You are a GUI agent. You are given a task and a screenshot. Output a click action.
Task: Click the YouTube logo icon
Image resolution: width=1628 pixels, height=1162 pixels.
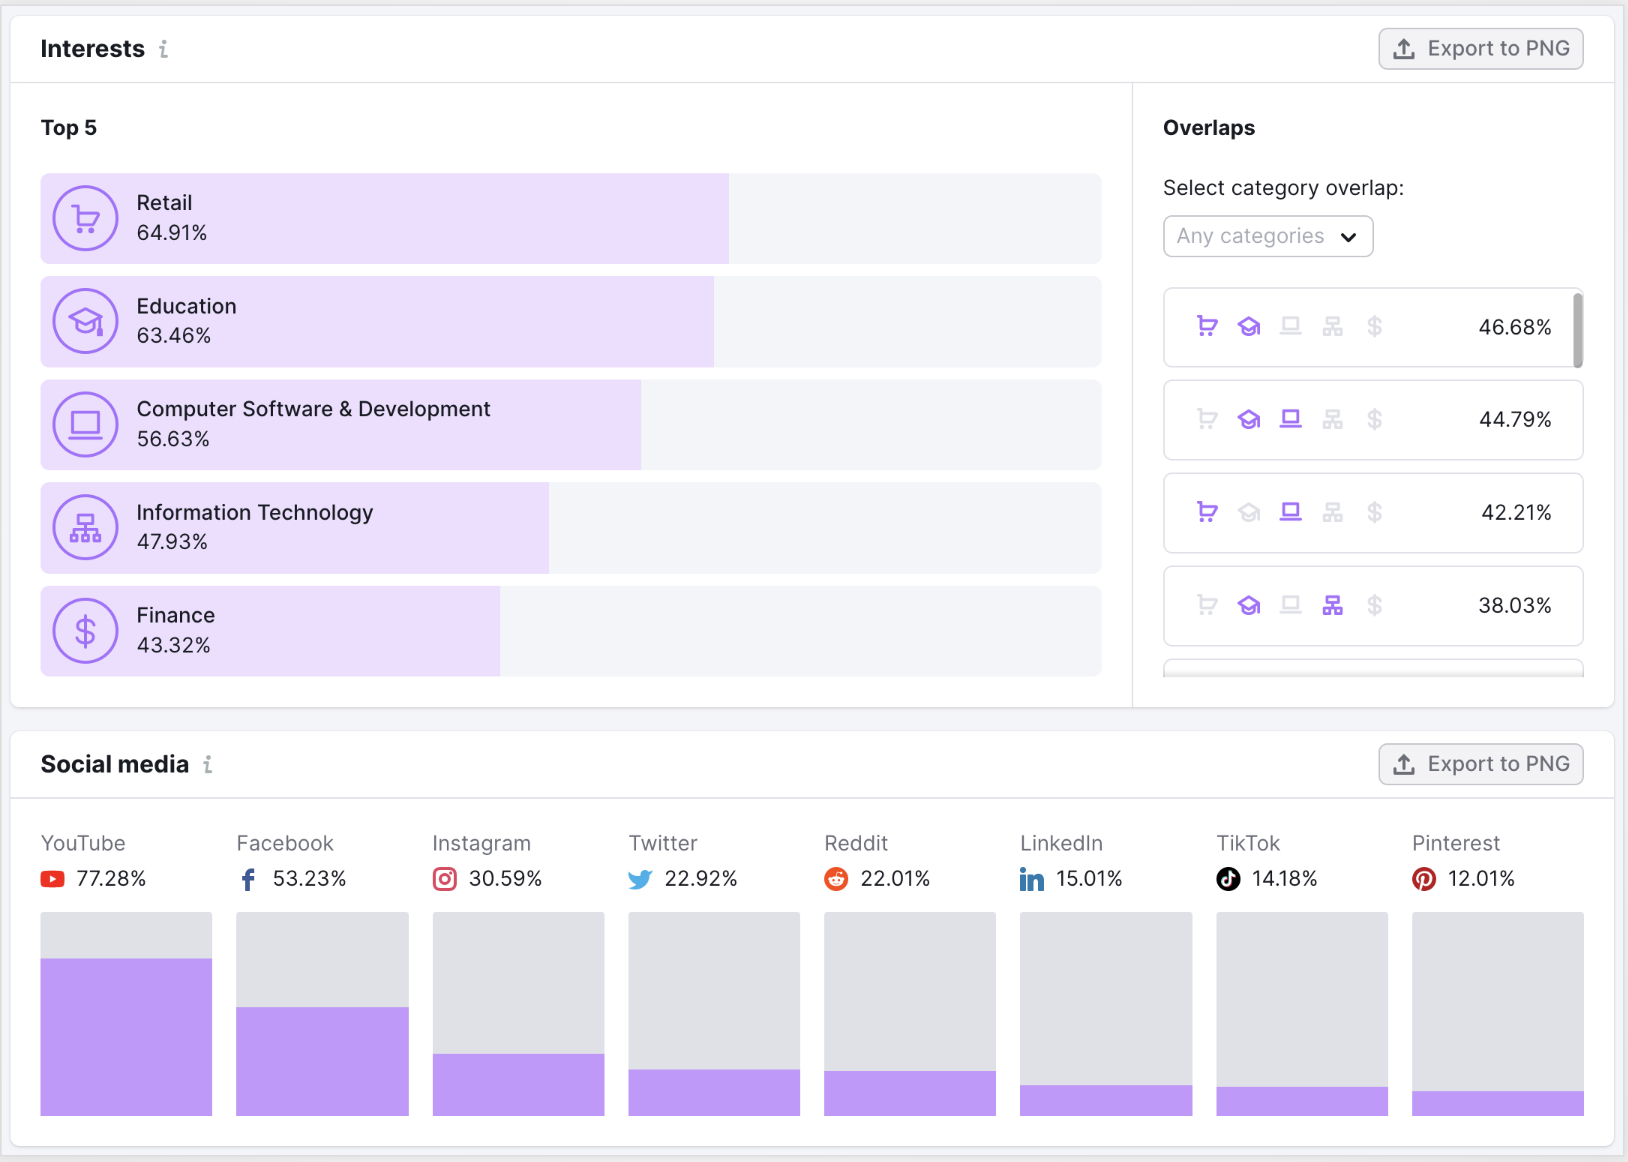[x=52, y=879]
